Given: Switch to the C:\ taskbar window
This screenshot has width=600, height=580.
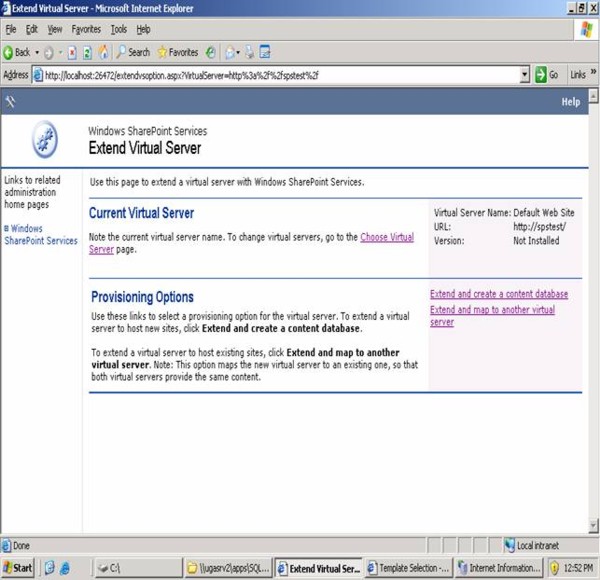Looking at the screenshot, I should [138, 568].
